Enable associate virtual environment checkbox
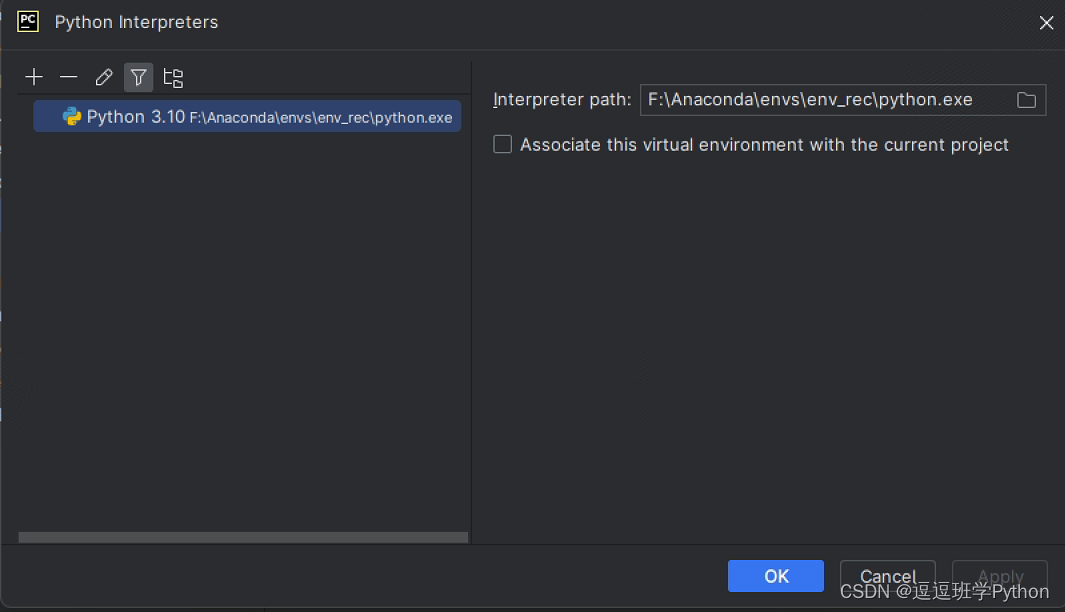Screen dimensions: 1065x612 pos(502,145)
